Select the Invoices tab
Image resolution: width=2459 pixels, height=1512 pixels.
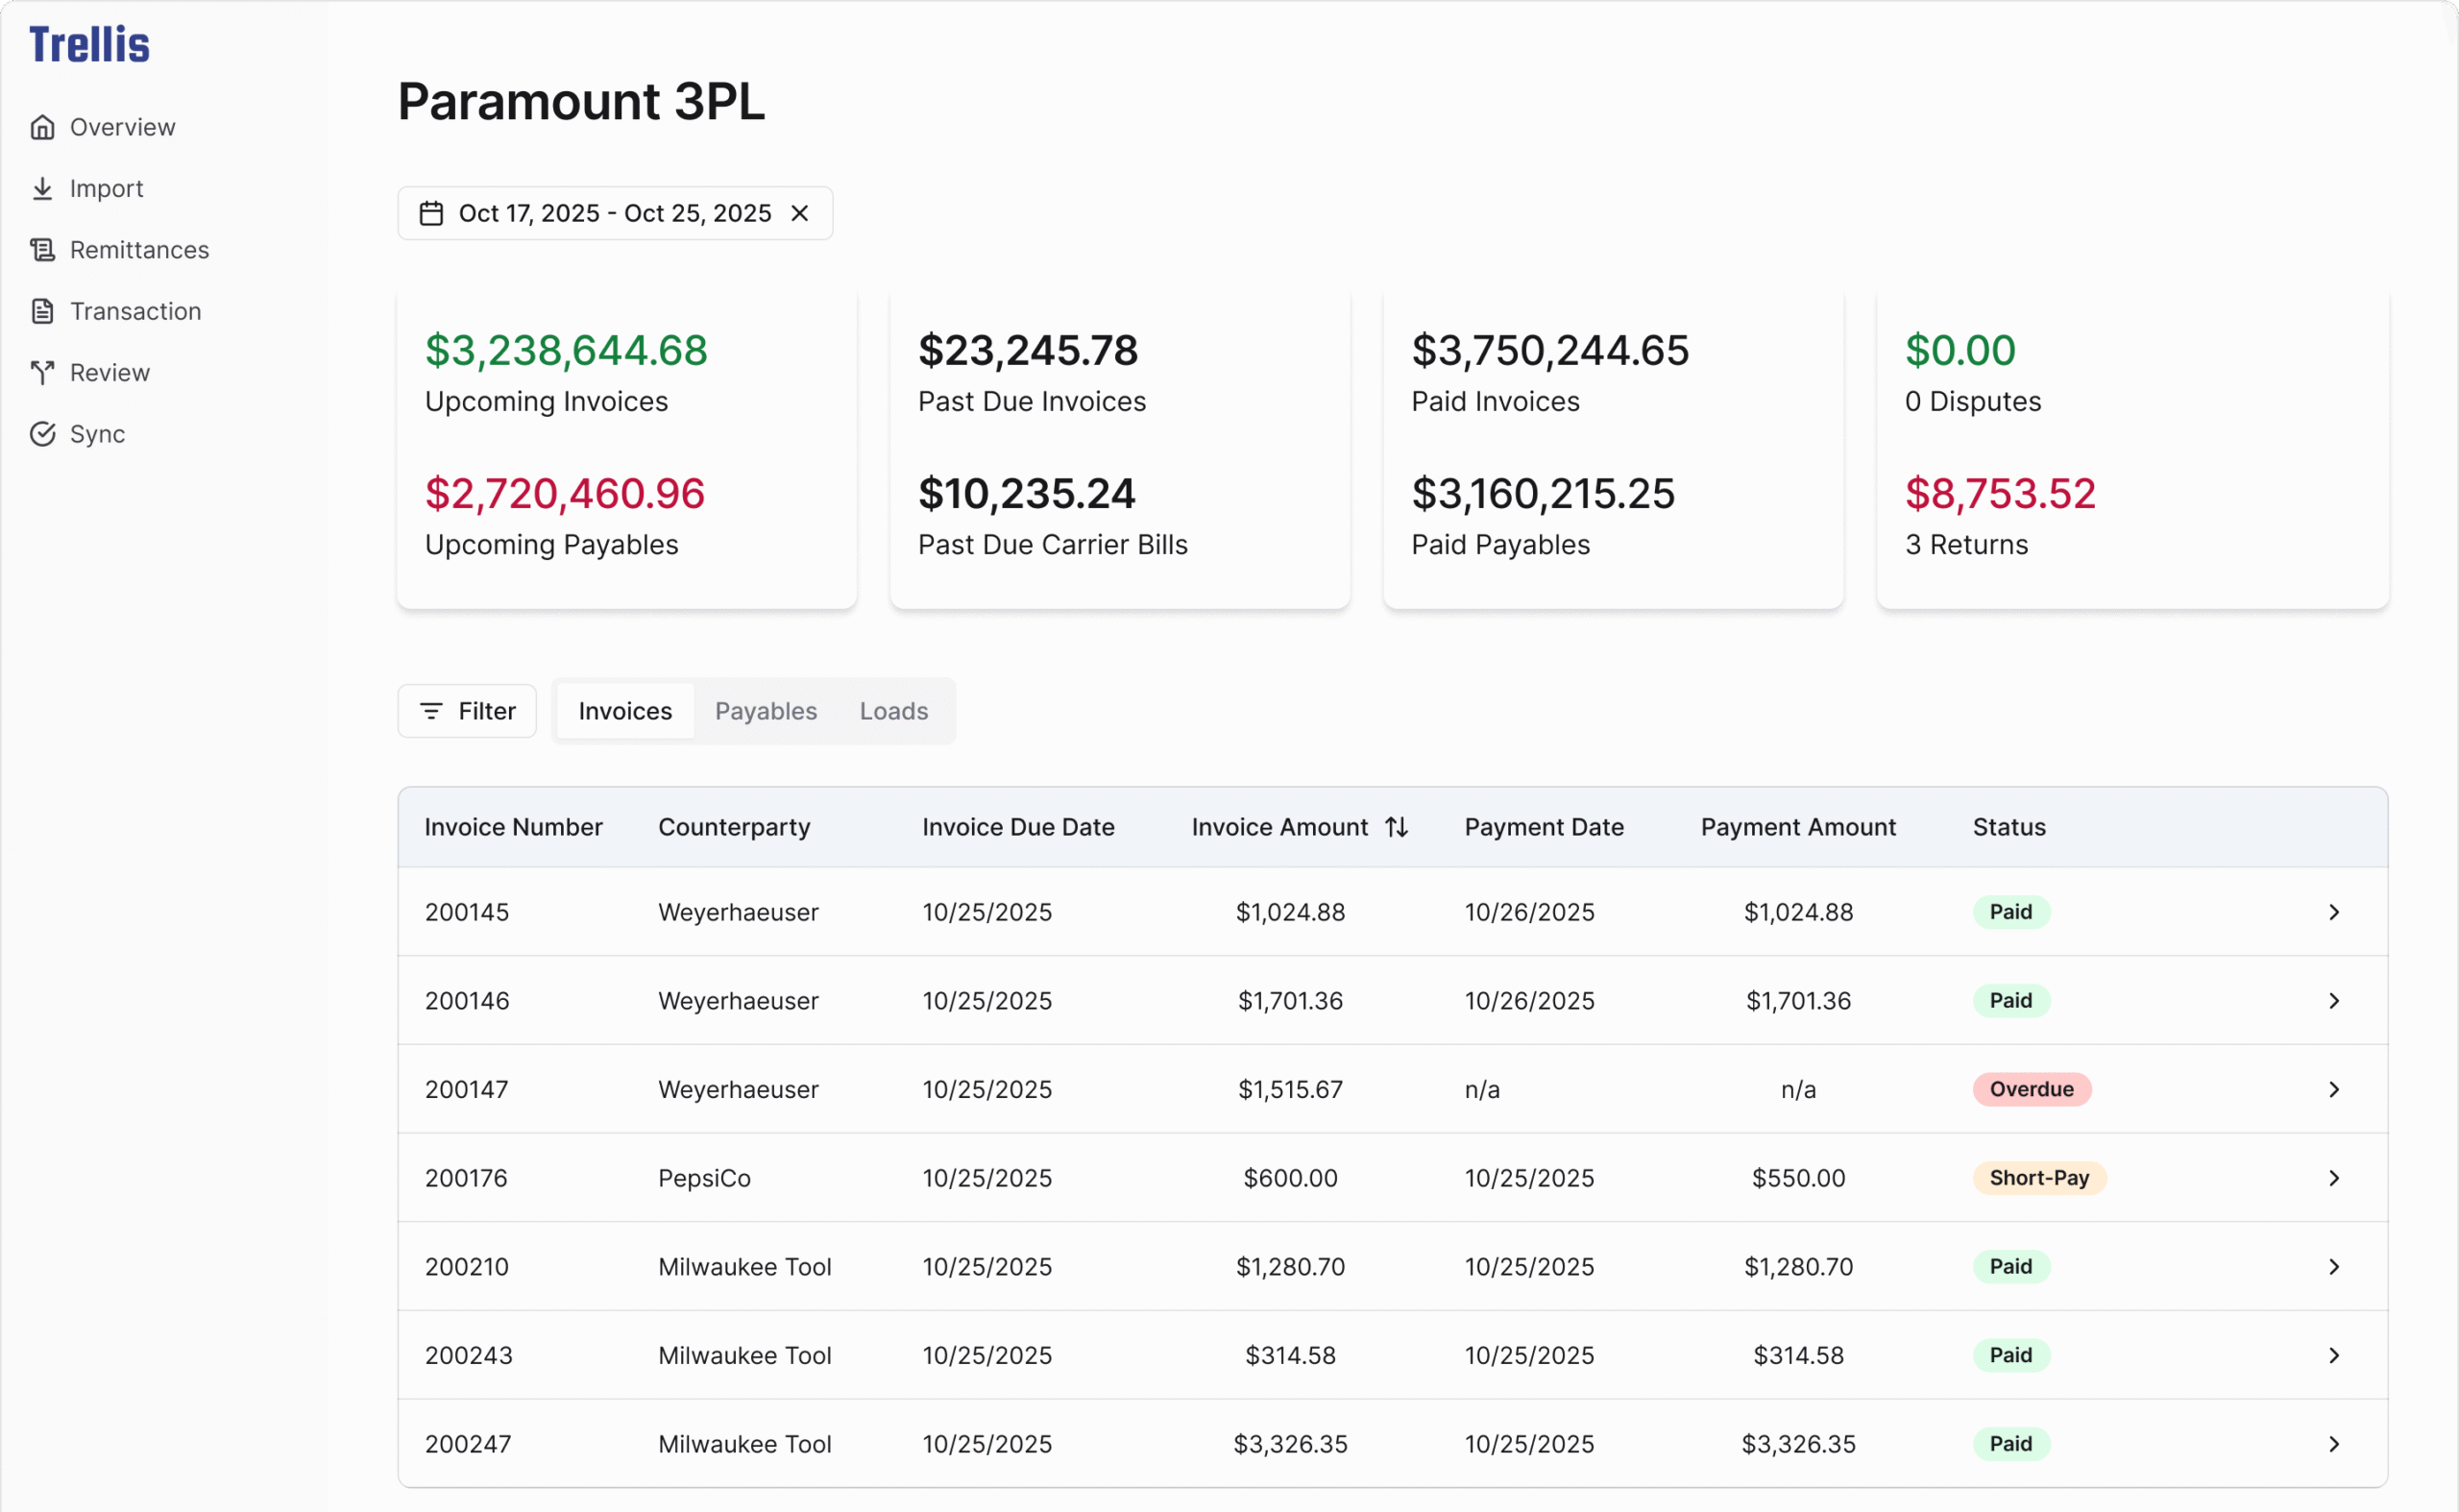625,711
